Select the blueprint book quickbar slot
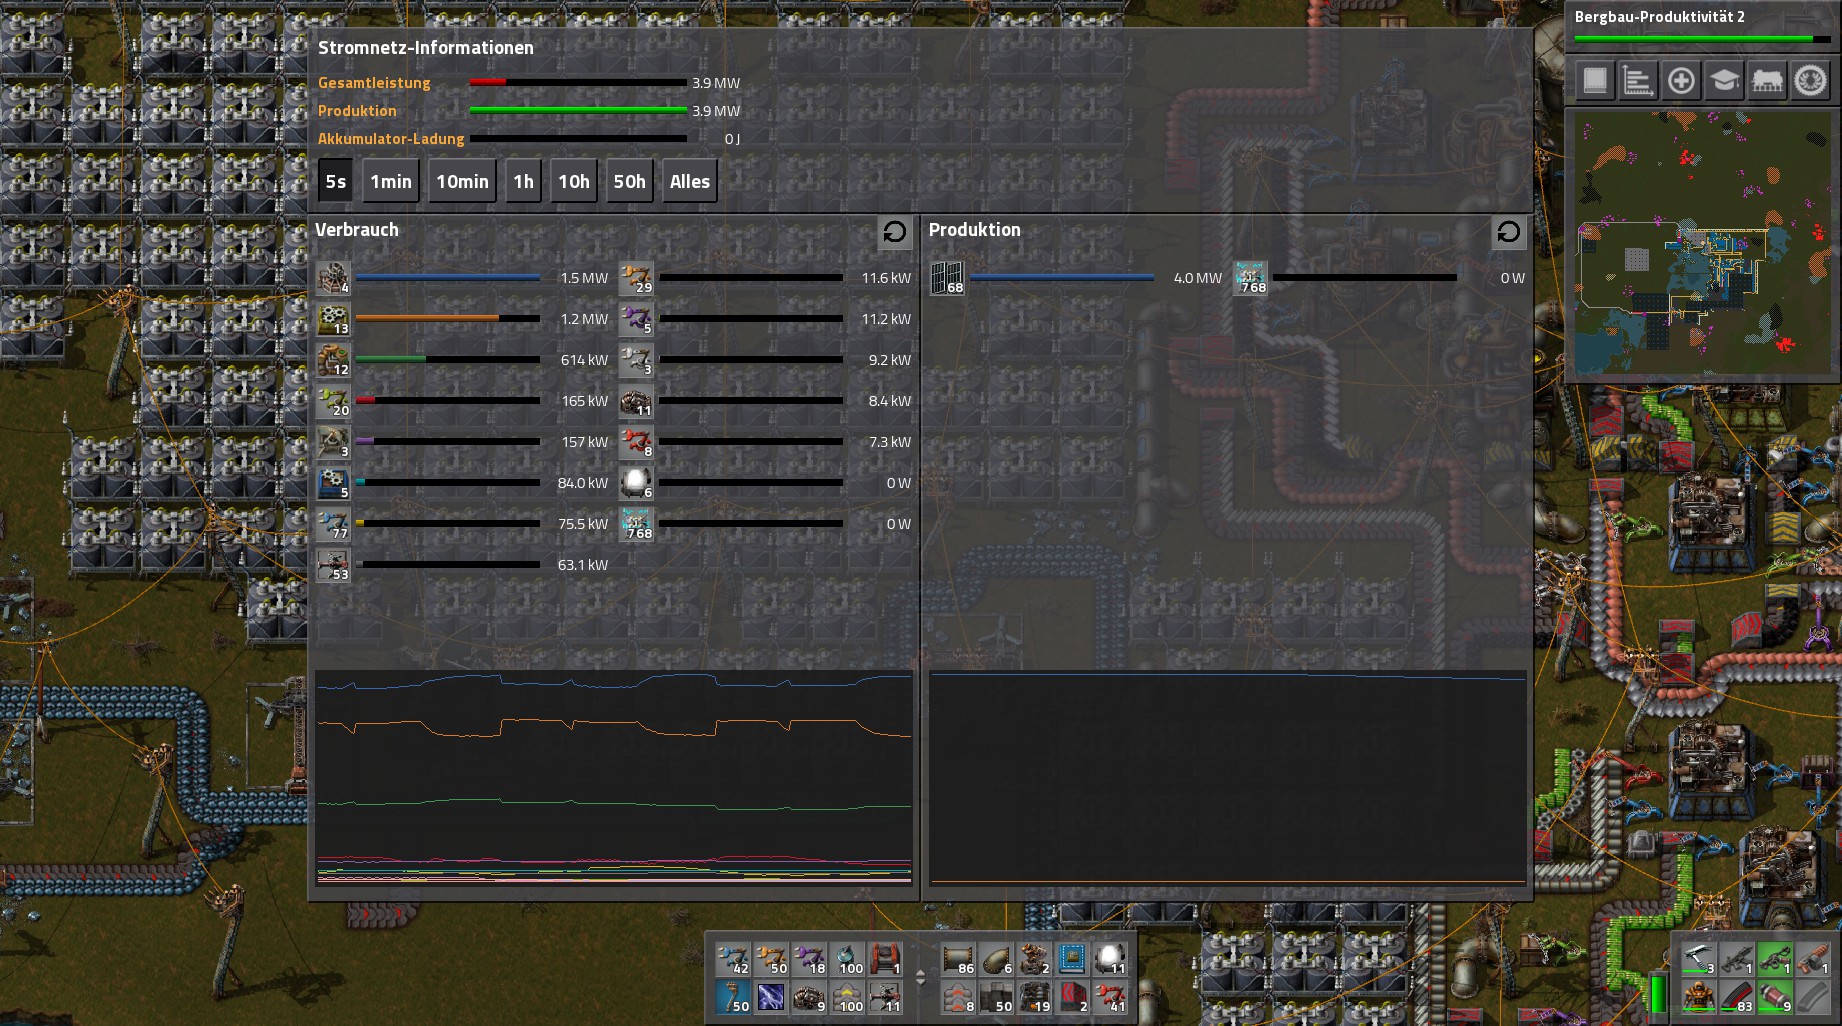 pos(1072,958)
